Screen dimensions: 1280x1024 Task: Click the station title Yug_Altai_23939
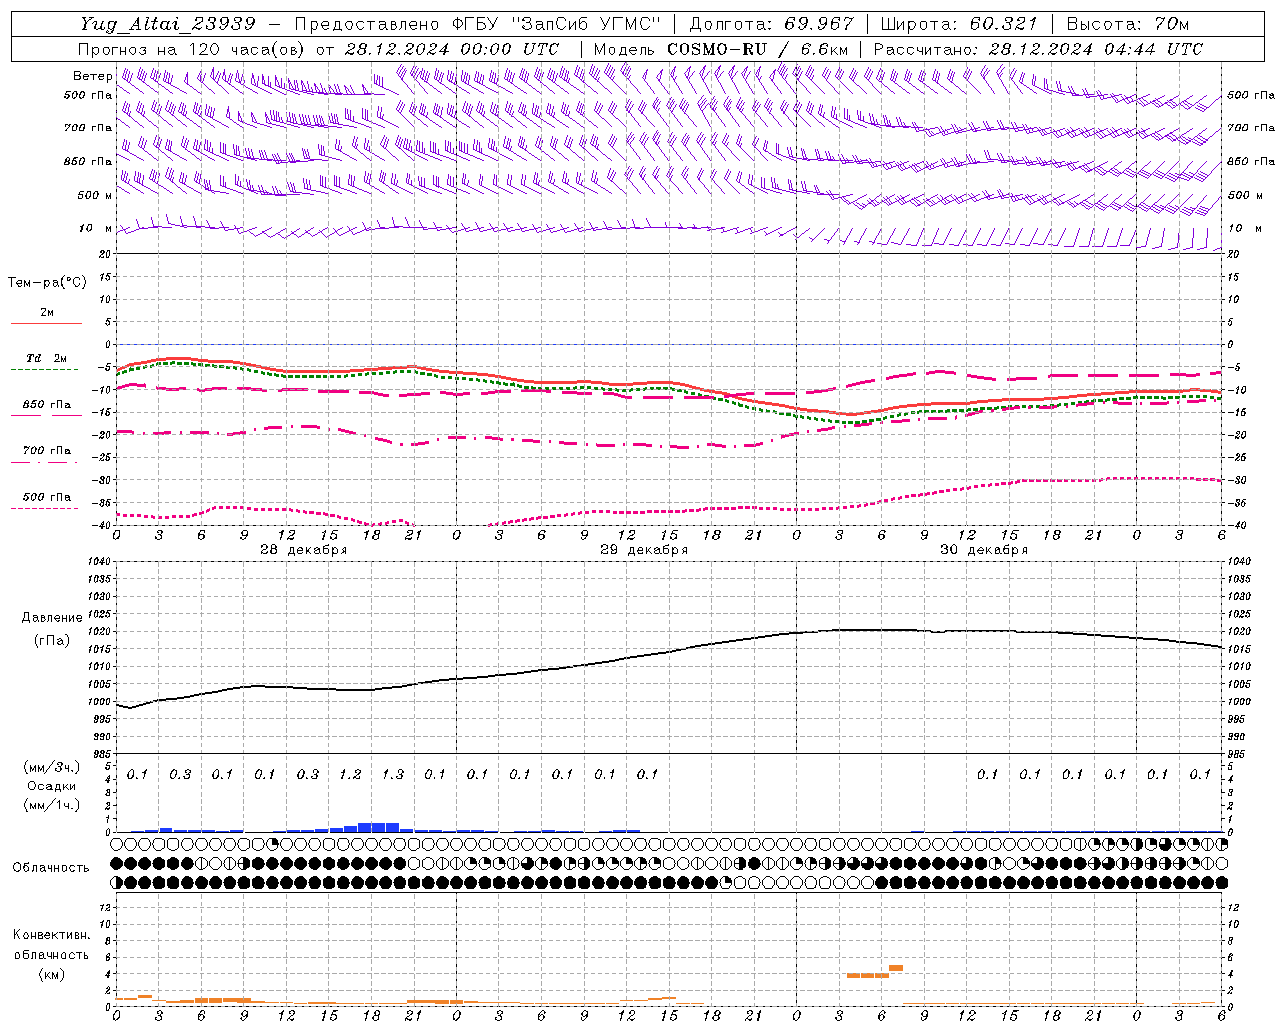168,24
